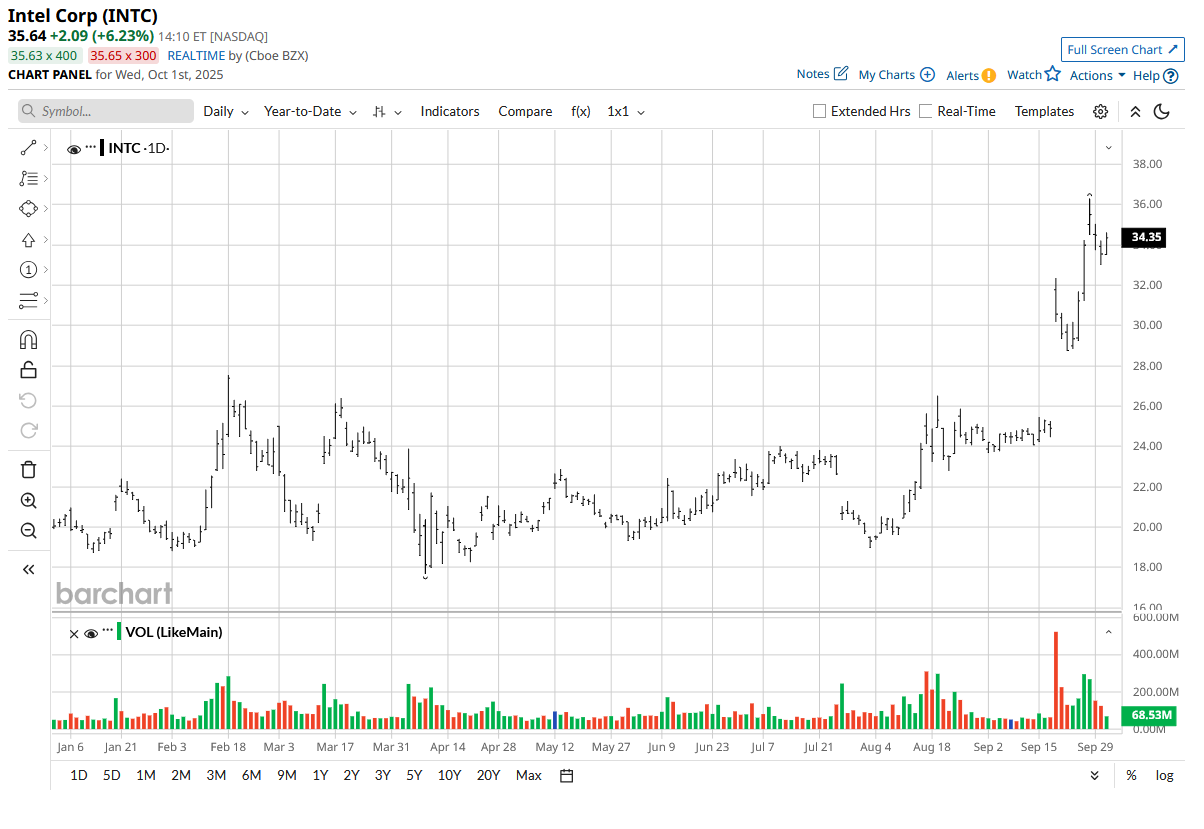The width and height of the screenshot is (1204, 829).
Task: Open VOL indicator more options dots
Action: point(108,632)
